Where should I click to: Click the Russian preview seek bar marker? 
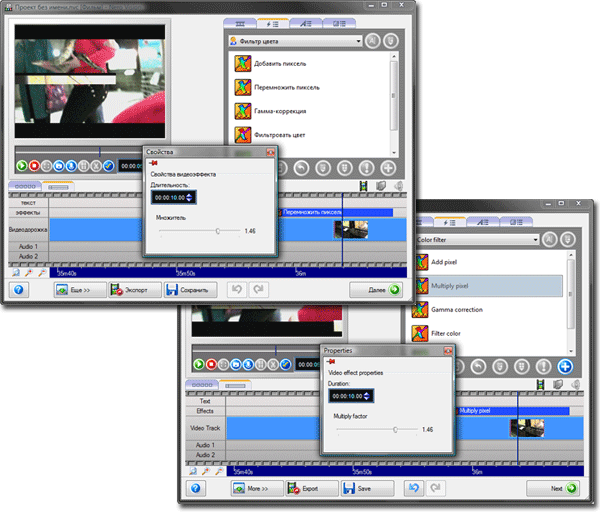[x=99, y=152]
